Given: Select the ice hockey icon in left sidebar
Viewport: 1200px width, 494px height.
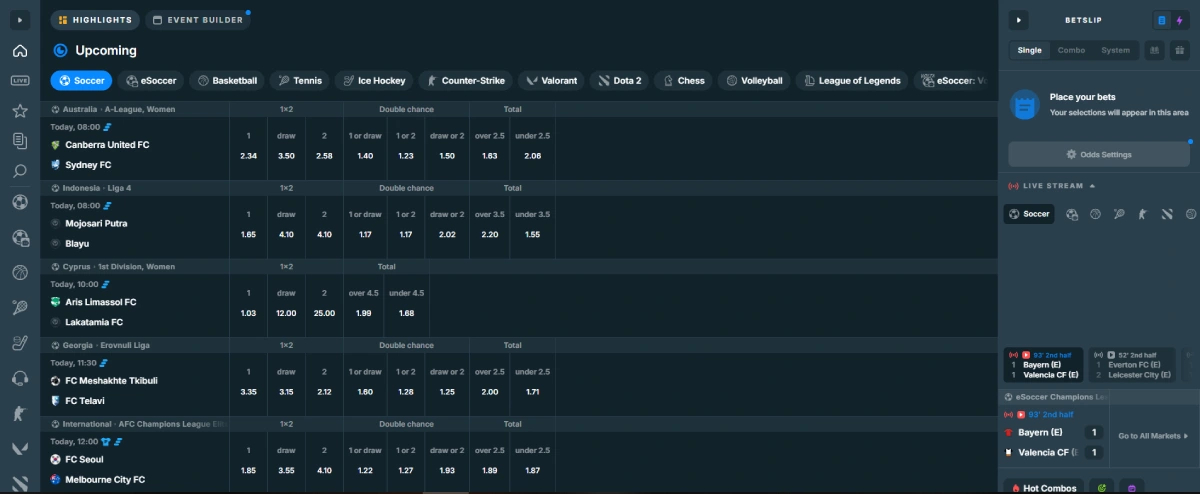Looking at the screenshot, I should pos(20,343).
